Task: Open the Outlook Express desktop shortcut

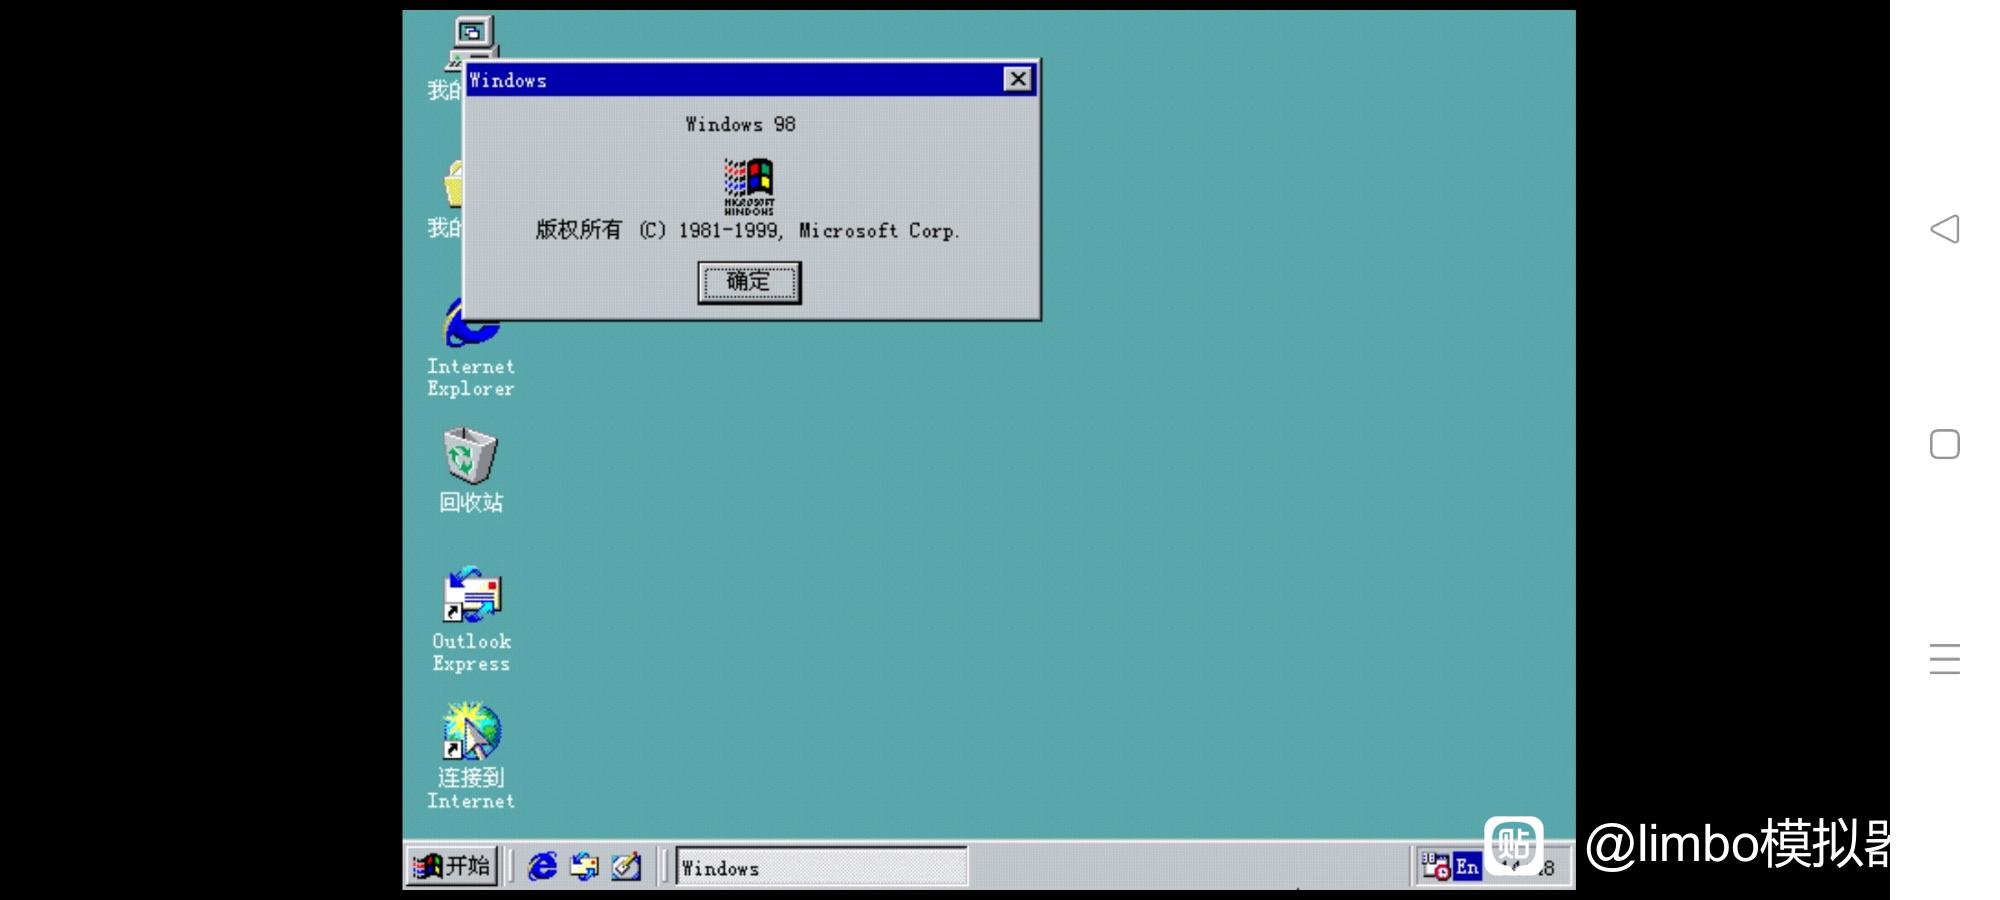Action: pyautogui.click(x=471, y=620)
